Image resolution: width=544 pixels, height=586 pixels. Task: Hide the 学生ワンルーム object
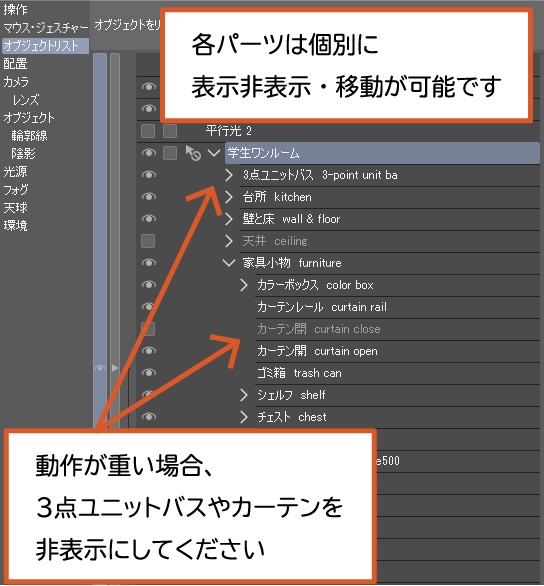pyautogui.click(x=149, y=152)
